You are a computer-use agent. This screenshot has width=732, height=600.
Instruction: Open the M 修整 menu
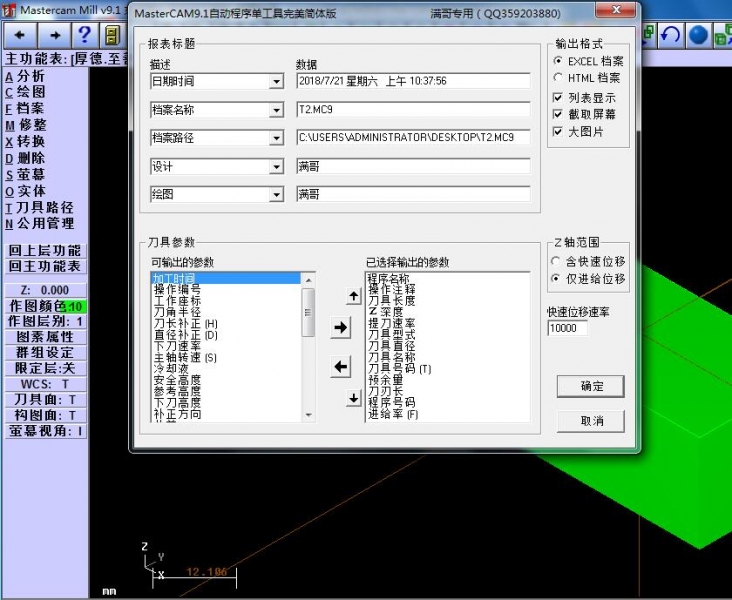point(26,125)
